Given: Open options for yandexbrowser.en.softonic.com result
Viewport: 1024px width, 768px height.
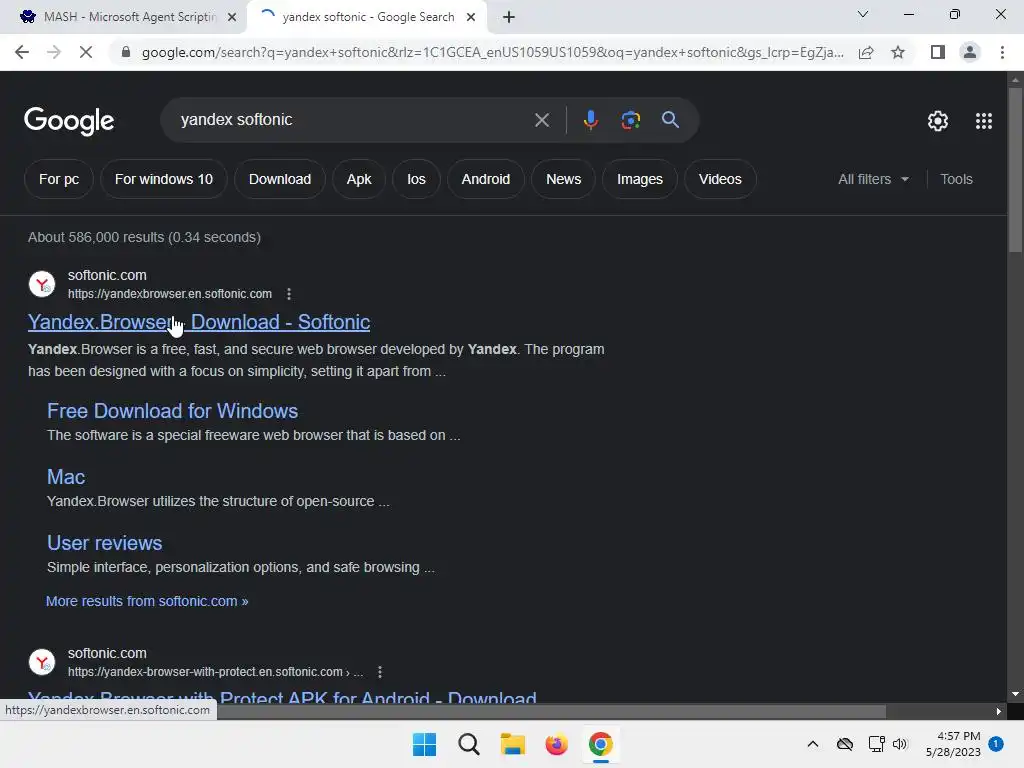Looking at the screenshot, I should [289, 294].
